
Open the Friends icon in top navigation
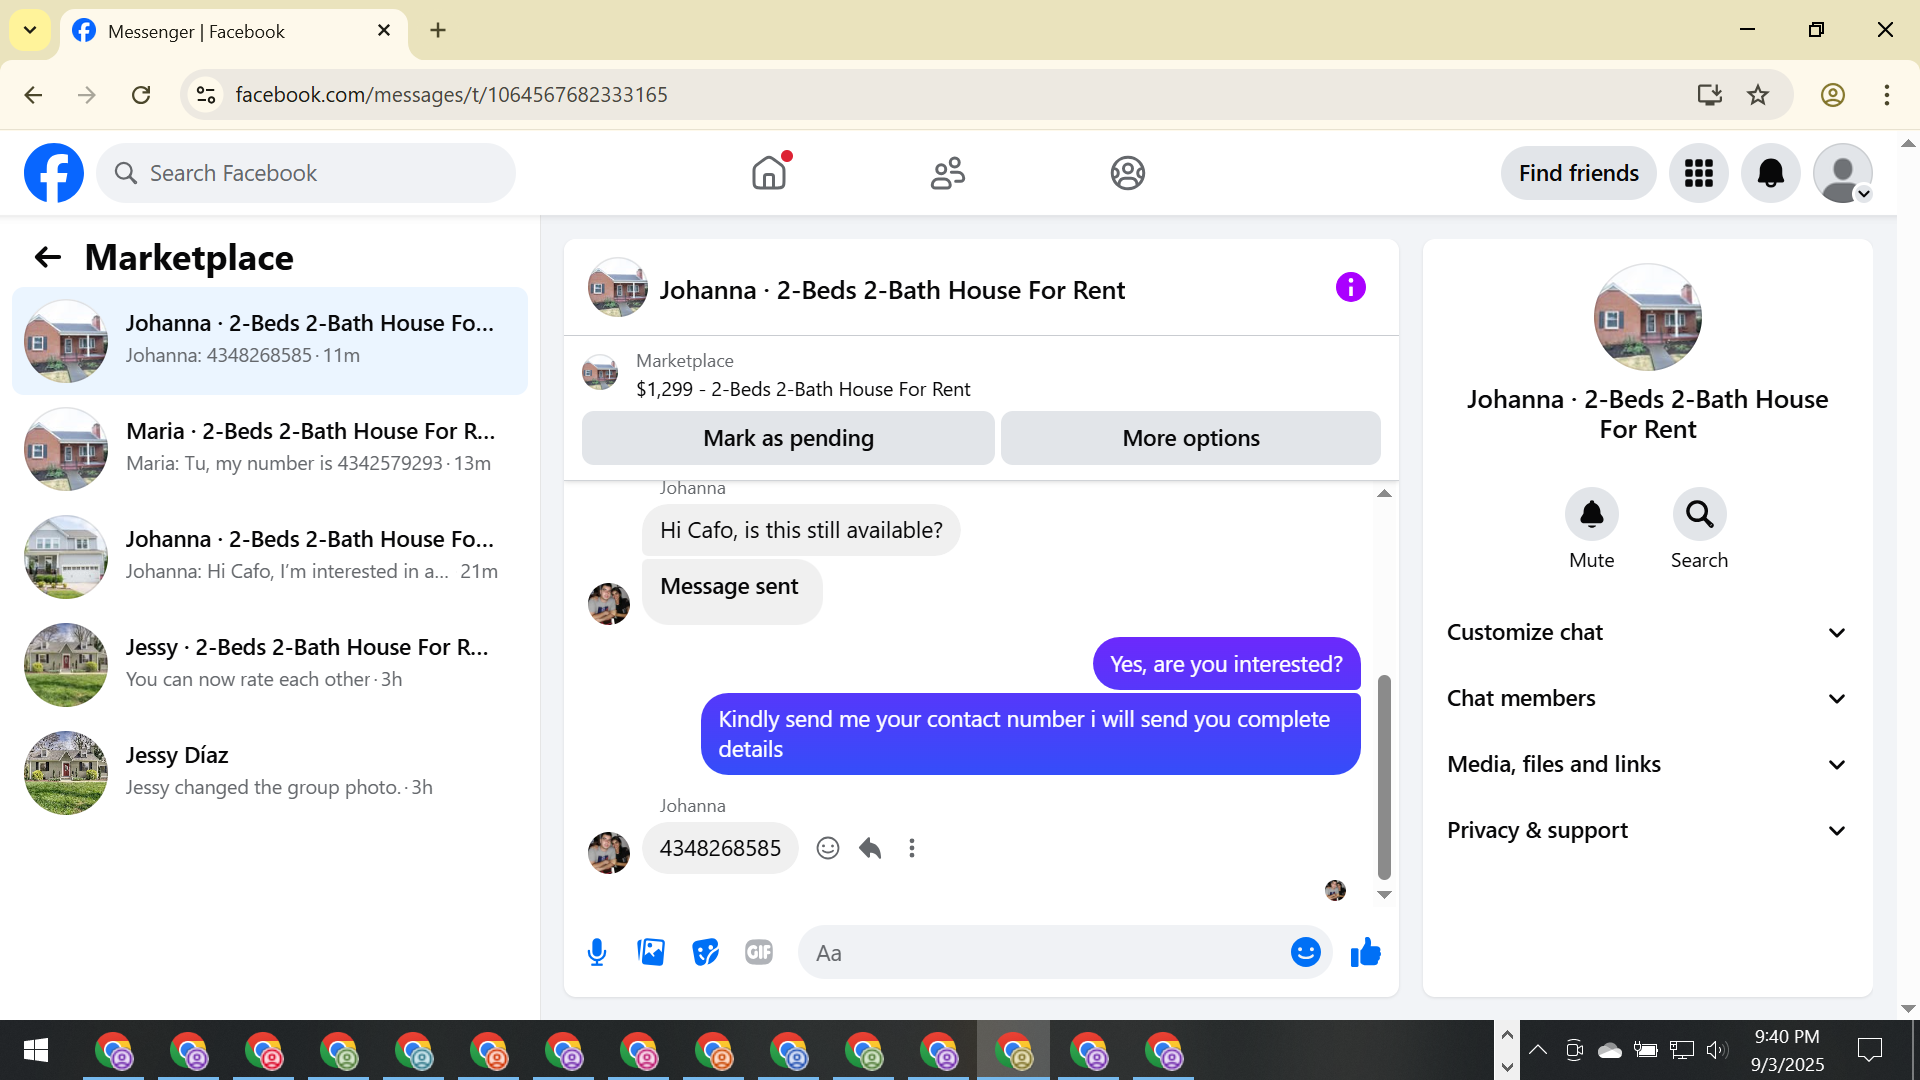(x=948, y=173)
